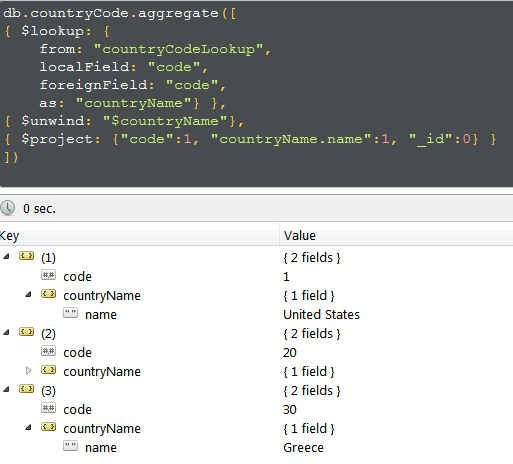Click the number type icon beside code 30
513x464 pixels.
pyautogui.click(x=48, y=408)
